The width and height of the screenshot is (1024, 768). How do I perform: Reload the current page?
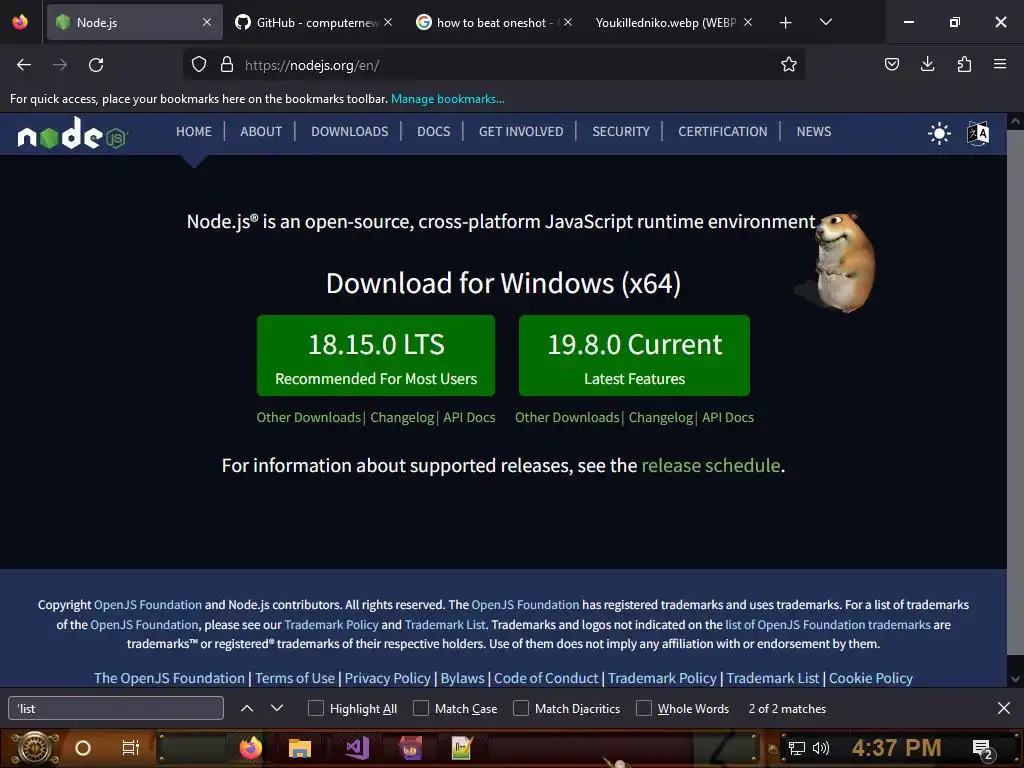tap(96, 65)
